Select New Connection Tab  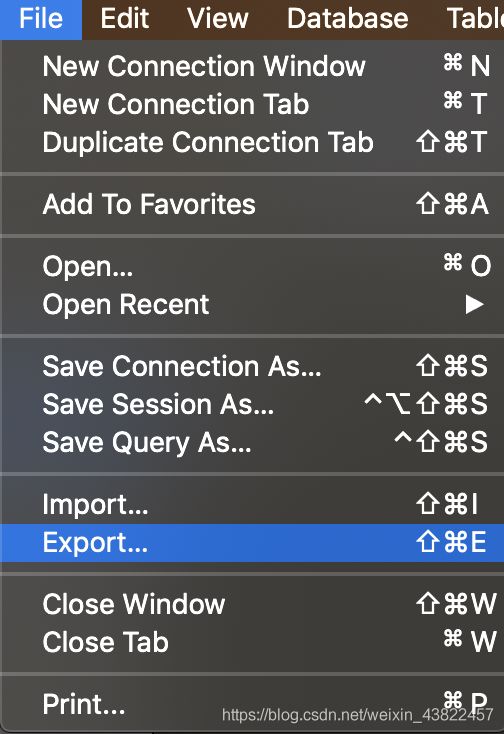coord(252,104)
